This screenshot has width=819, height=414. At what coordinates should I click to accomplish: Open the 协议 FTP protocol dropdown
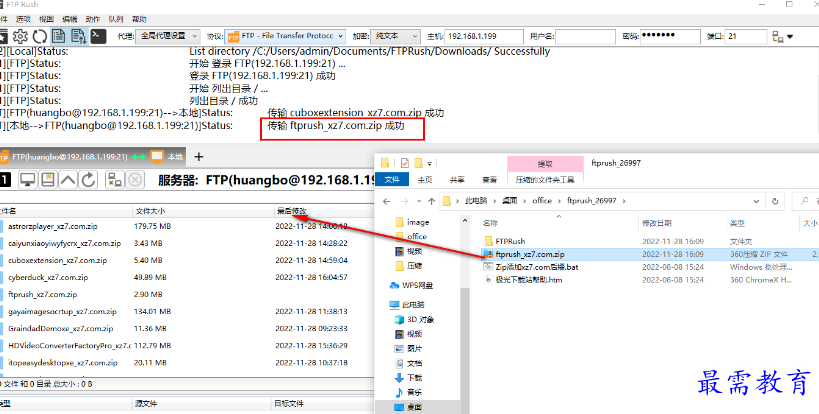coord(285,37)
